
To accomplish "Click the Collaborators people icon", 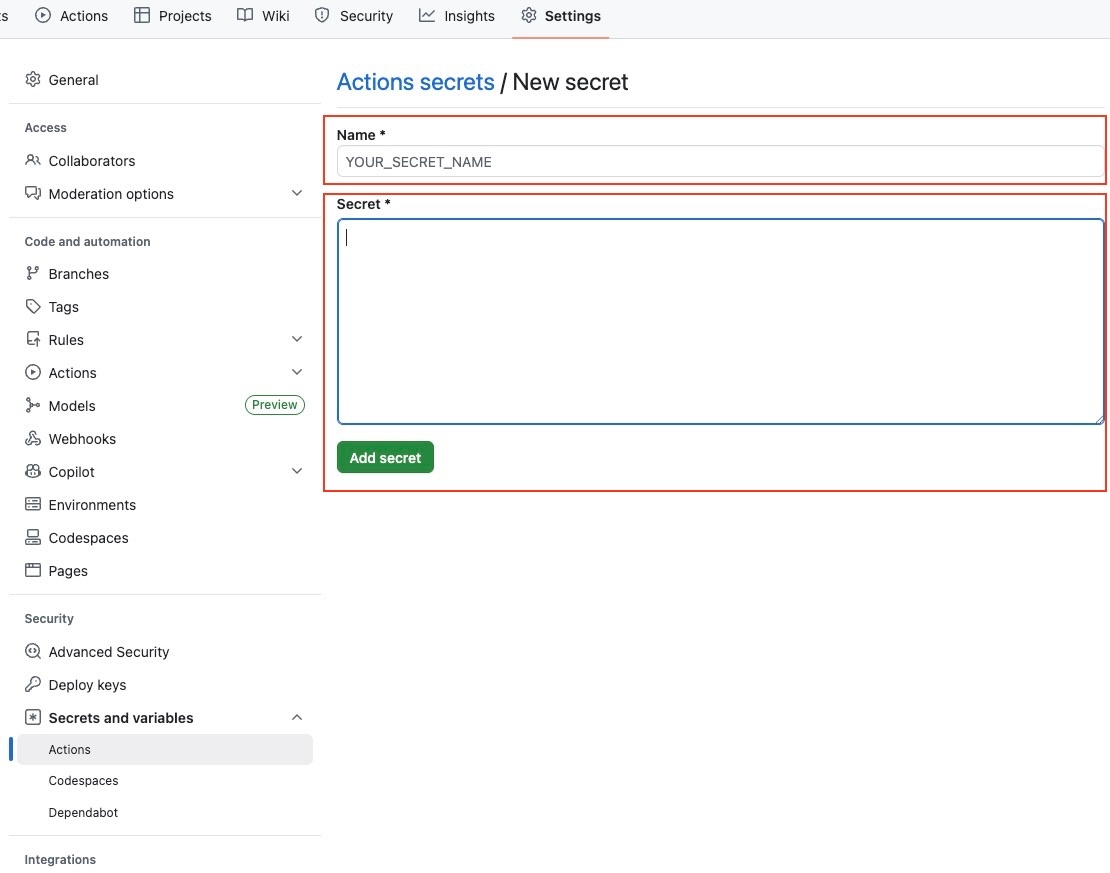I will pos(33,161).
